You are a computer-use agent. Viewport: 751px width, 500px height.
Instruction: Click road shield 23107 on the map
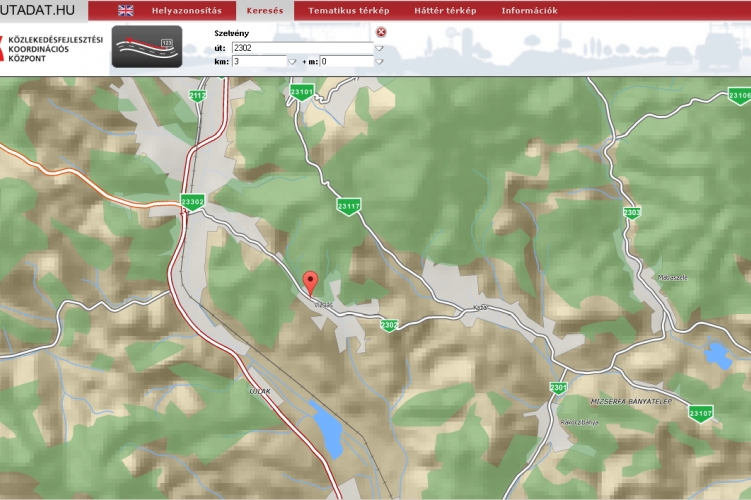(x=700, y=413)
